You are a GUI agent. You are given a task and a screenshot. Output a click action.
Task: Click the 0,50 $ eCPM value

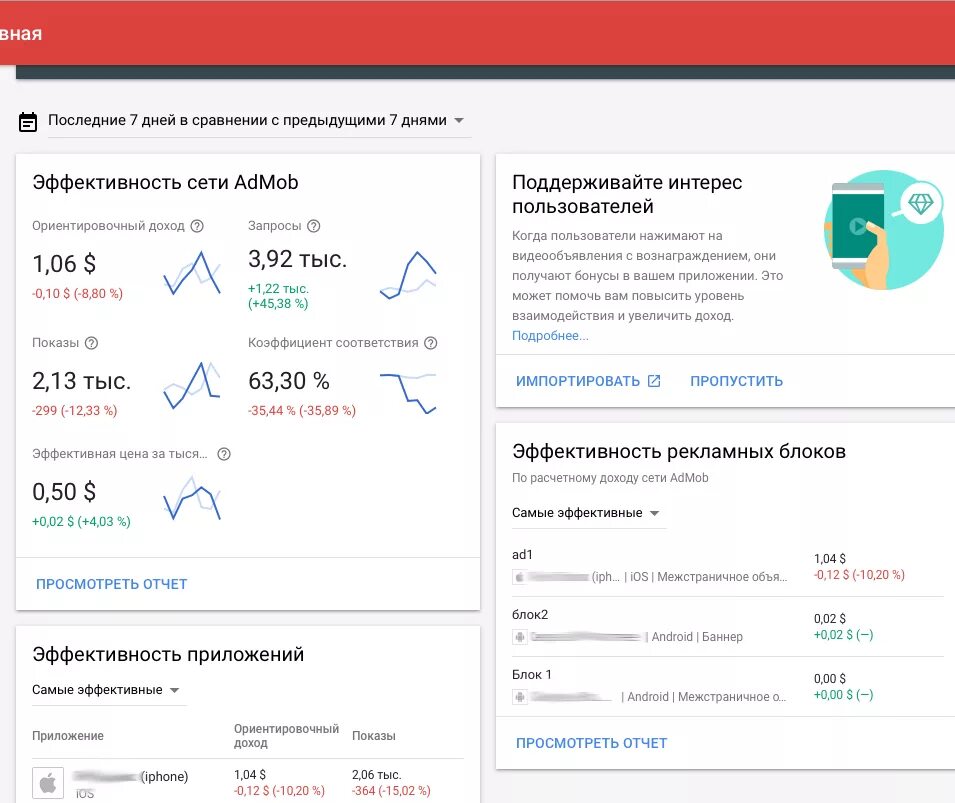[64, 492]
